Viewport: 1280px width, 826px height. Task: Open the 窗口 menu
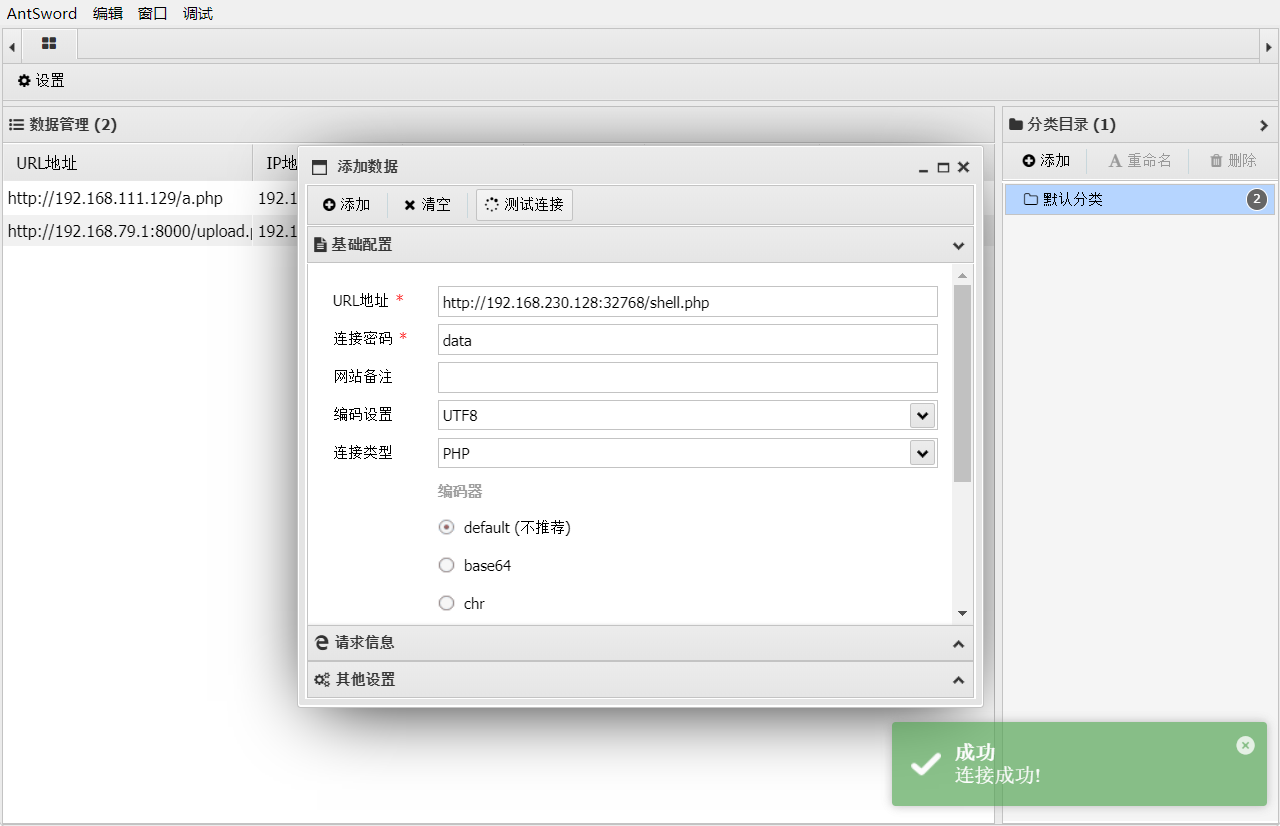click(x=153, y=13)
